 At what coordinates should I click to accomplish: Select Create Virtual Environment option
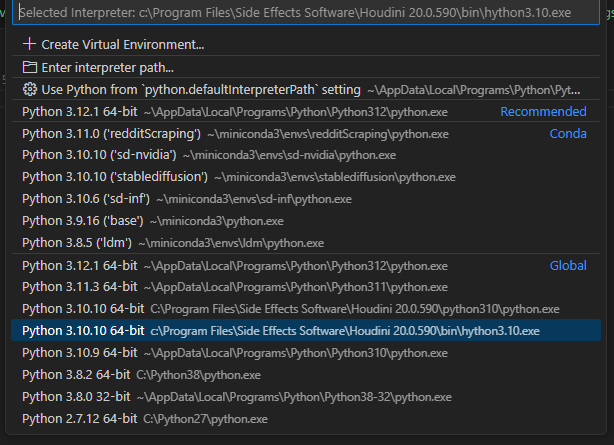click(x=306, y=44)
